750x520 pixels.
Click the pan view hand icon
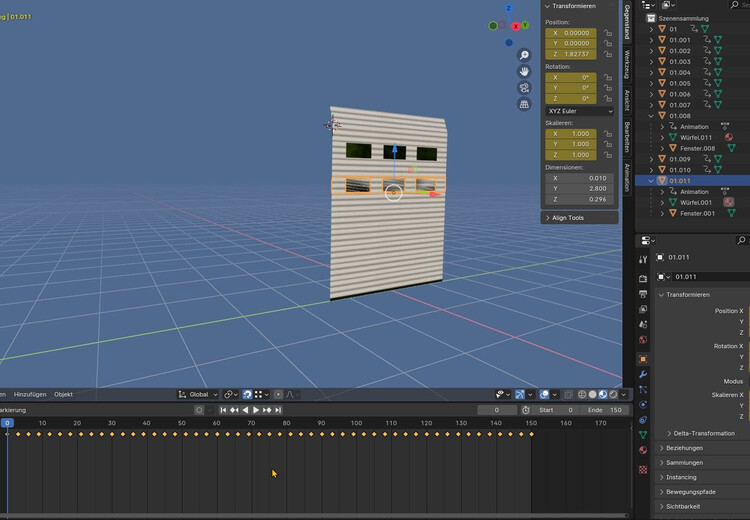tap(524, 72)
